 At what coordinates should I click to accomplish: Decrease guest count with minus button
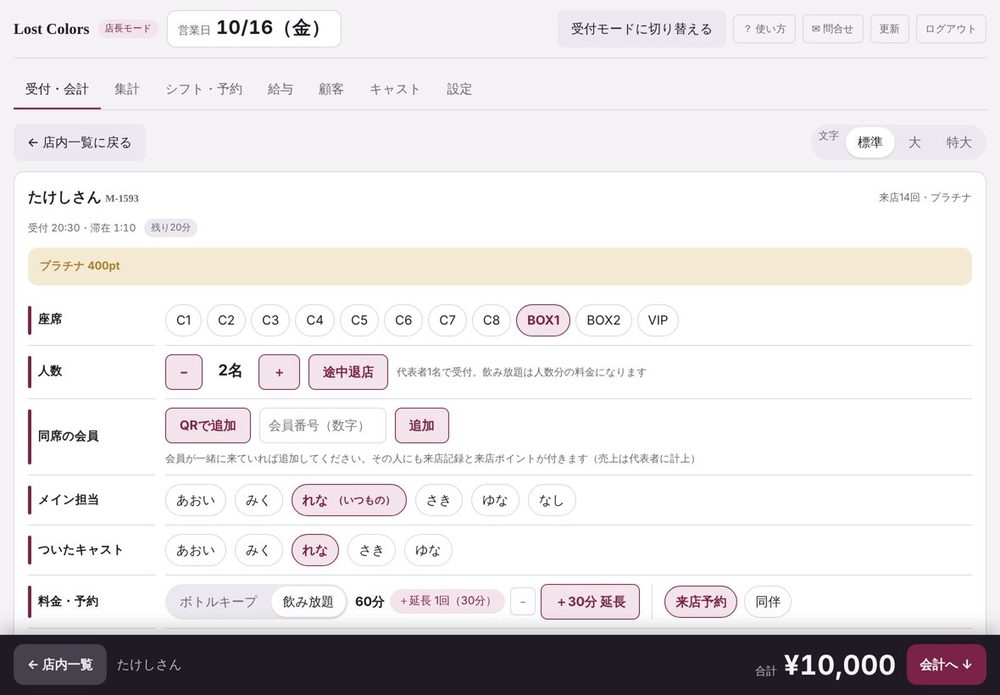click(184, 372)
